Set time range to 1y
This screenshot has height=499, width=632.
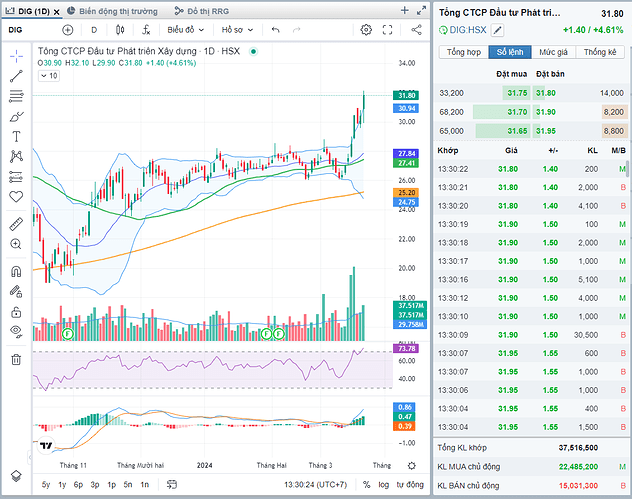click(61, 484)
